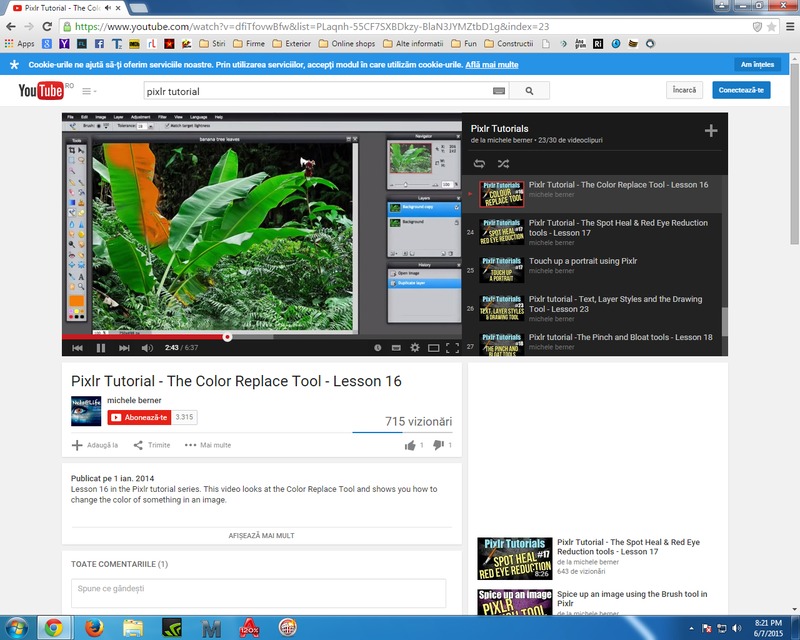
Task: Focus the YouTube search field
Action: coord(317,91)
